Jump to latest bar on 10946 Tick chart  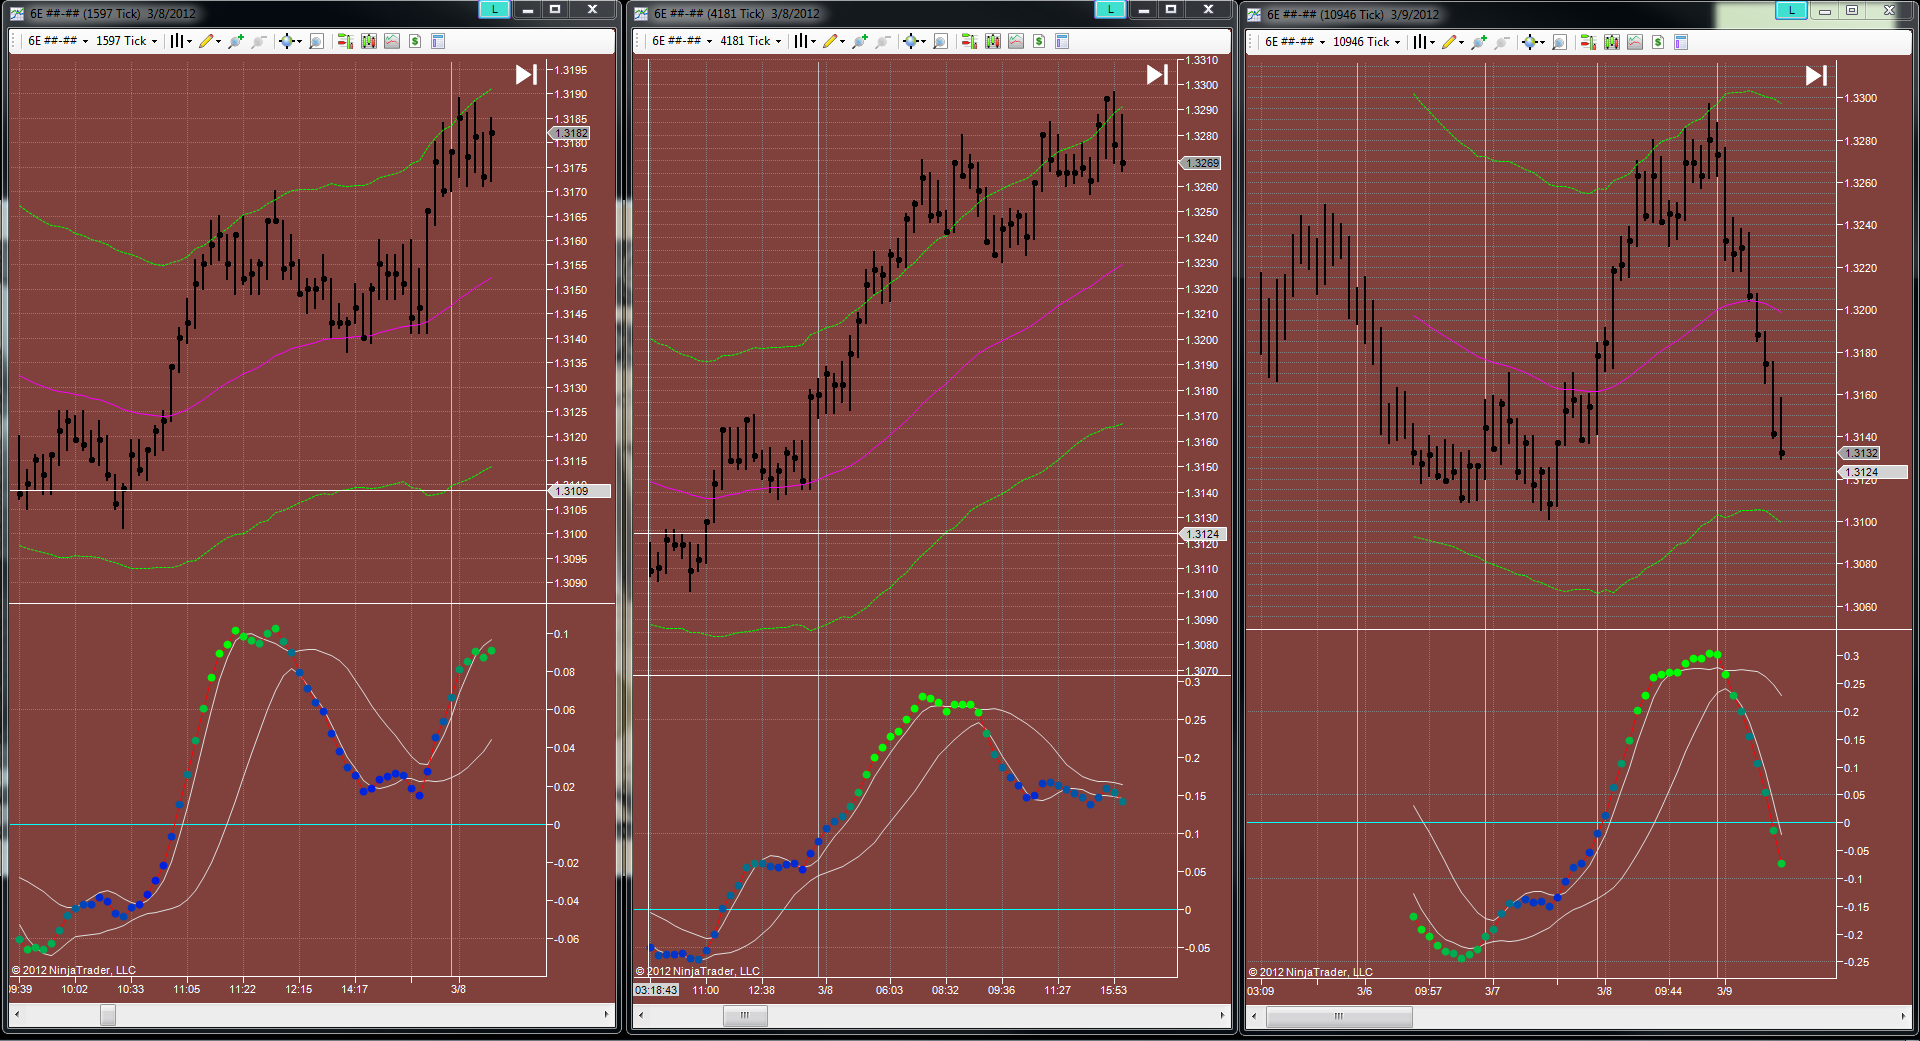pyautogui.click(x=1817, y=76)
